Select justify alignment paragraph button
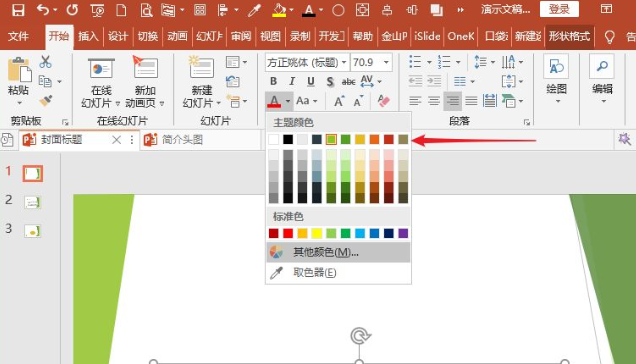Viewport: 636px width, 364px height. (471, 101)
